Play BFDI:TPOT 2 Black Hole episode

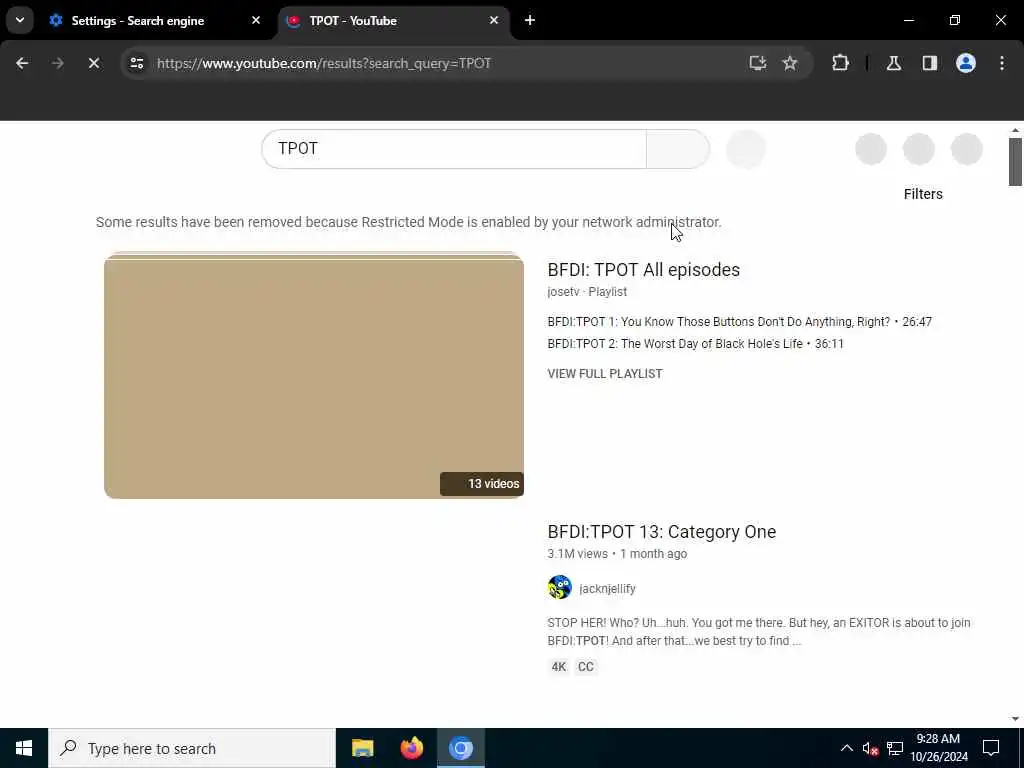point(696,344)
